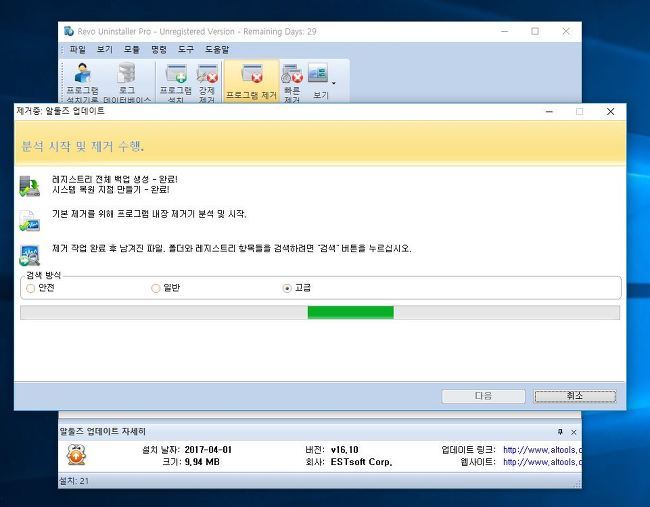This screenshot has width=650, height=507.
Task: Select the 고급 scan mode radio button
Action: click(x=286, y=288)
